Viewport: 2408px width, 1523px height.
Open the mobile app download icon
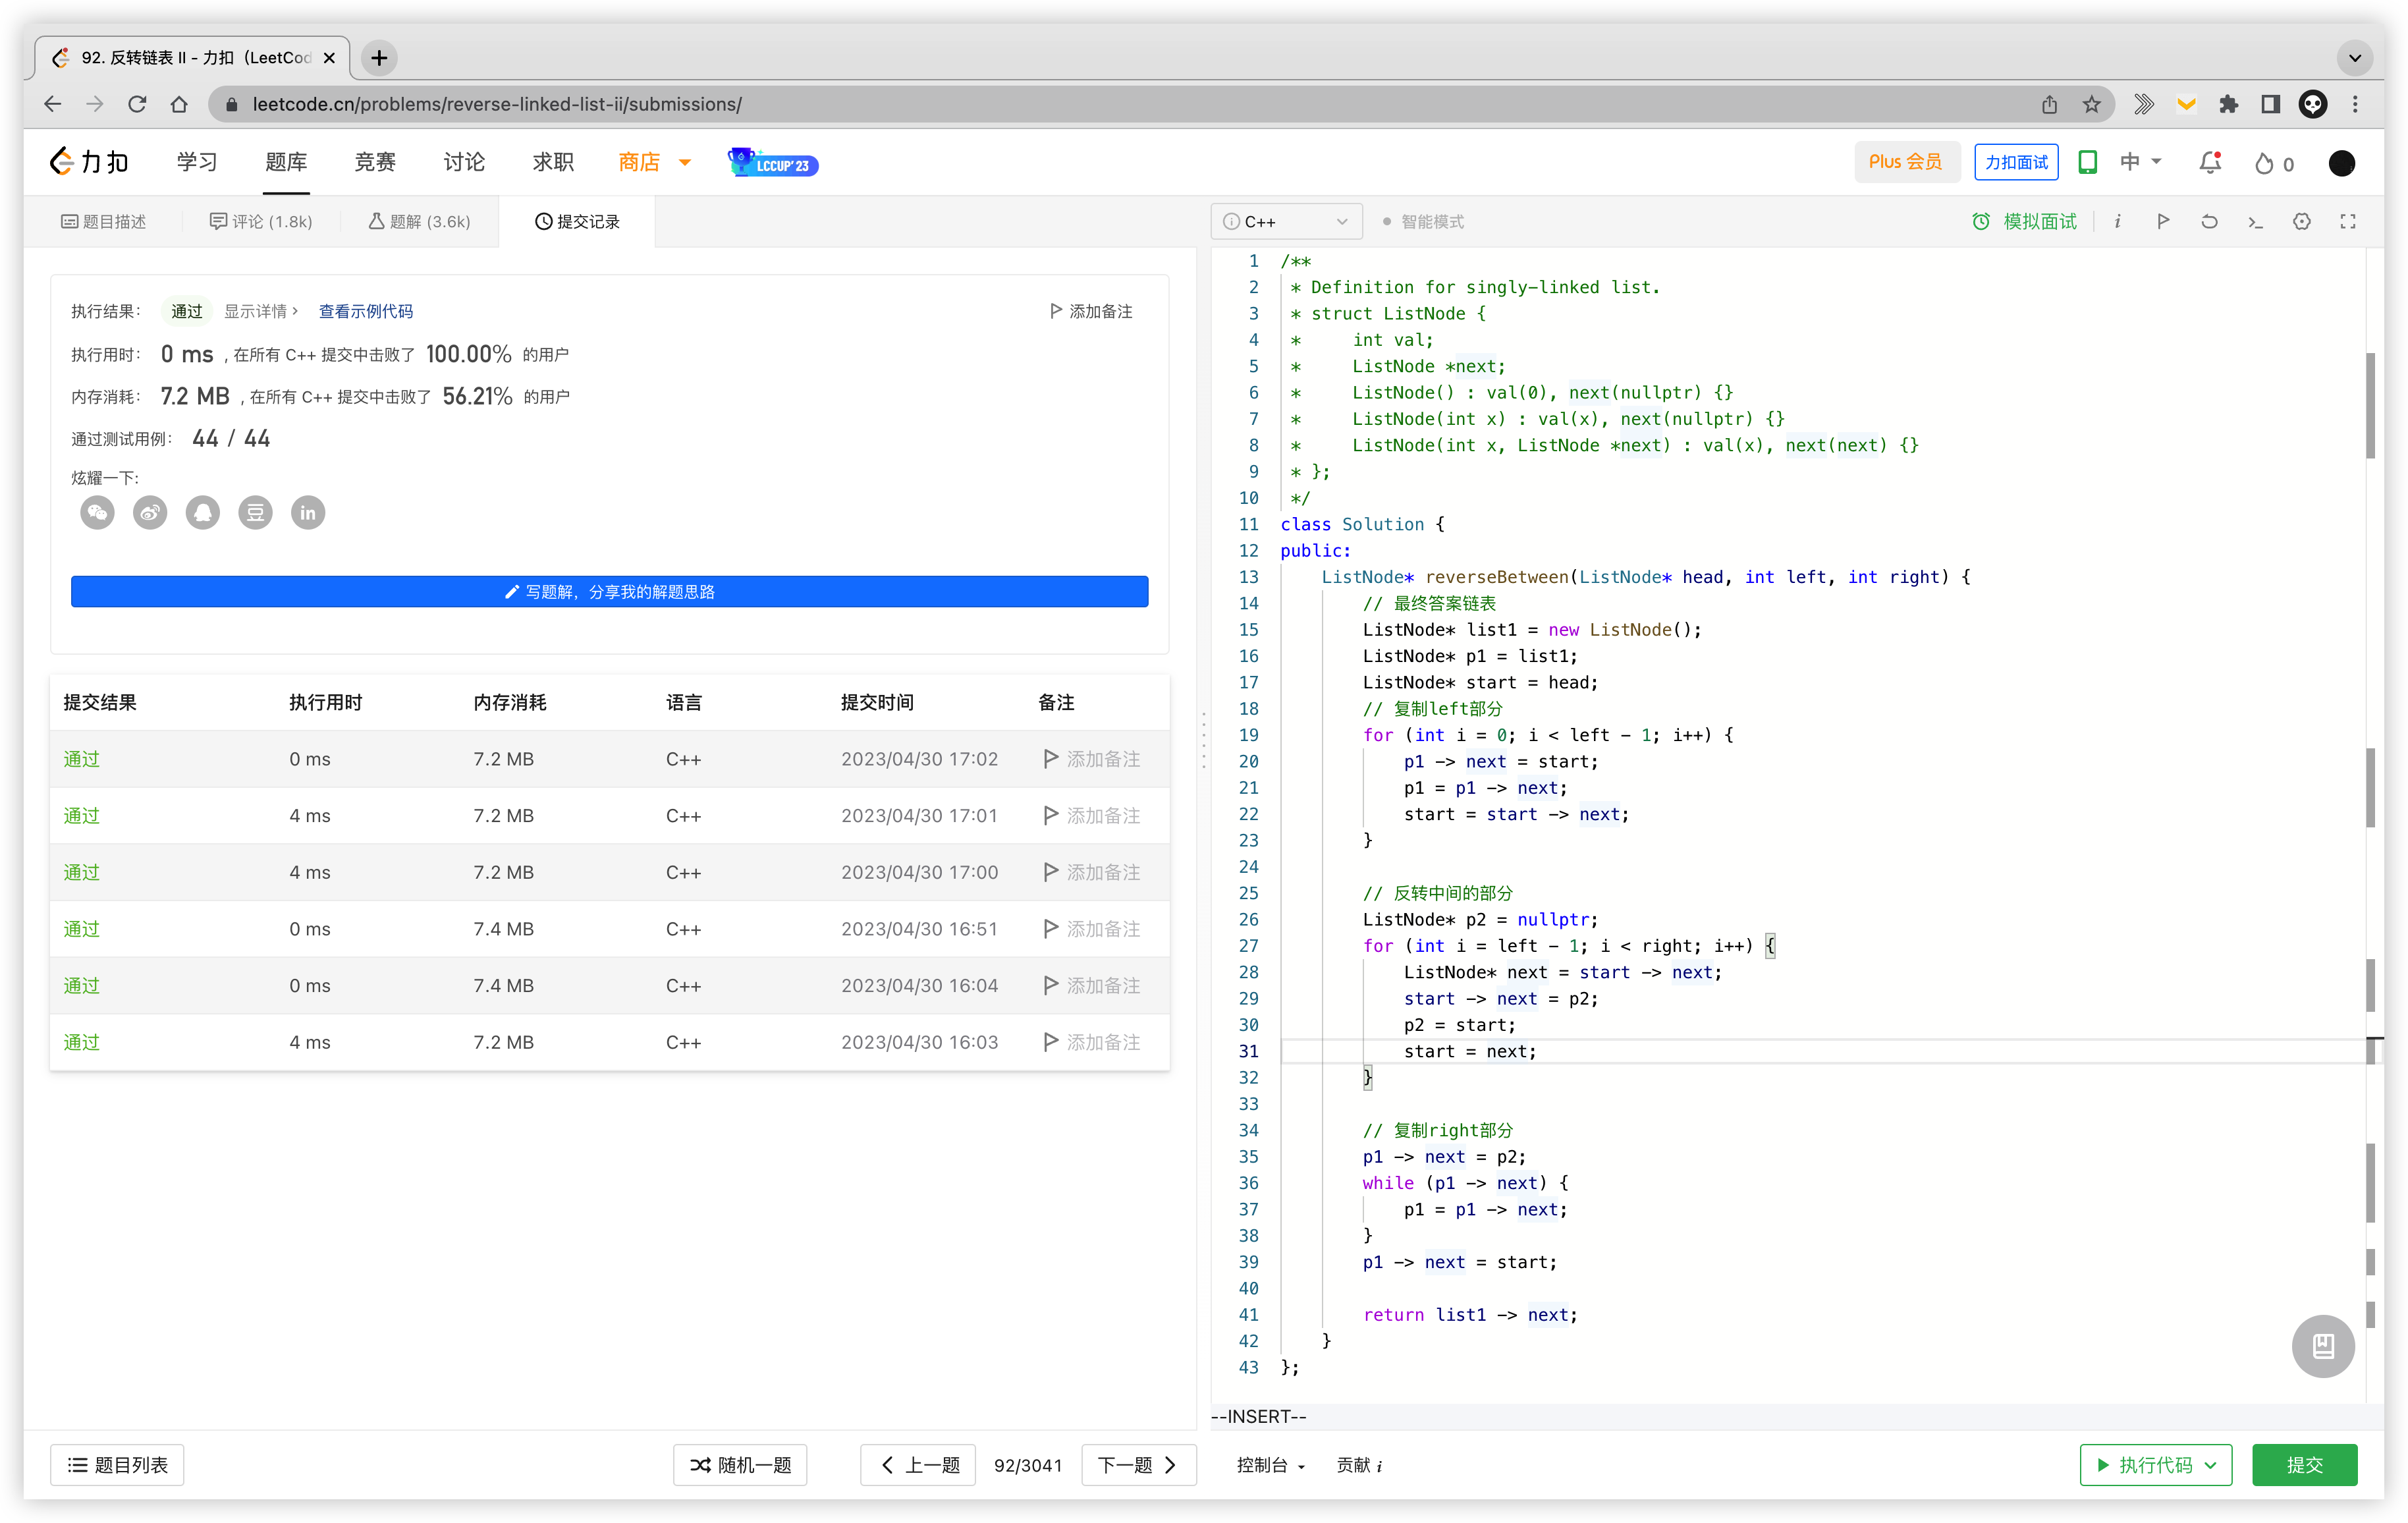pos(2087,162)
